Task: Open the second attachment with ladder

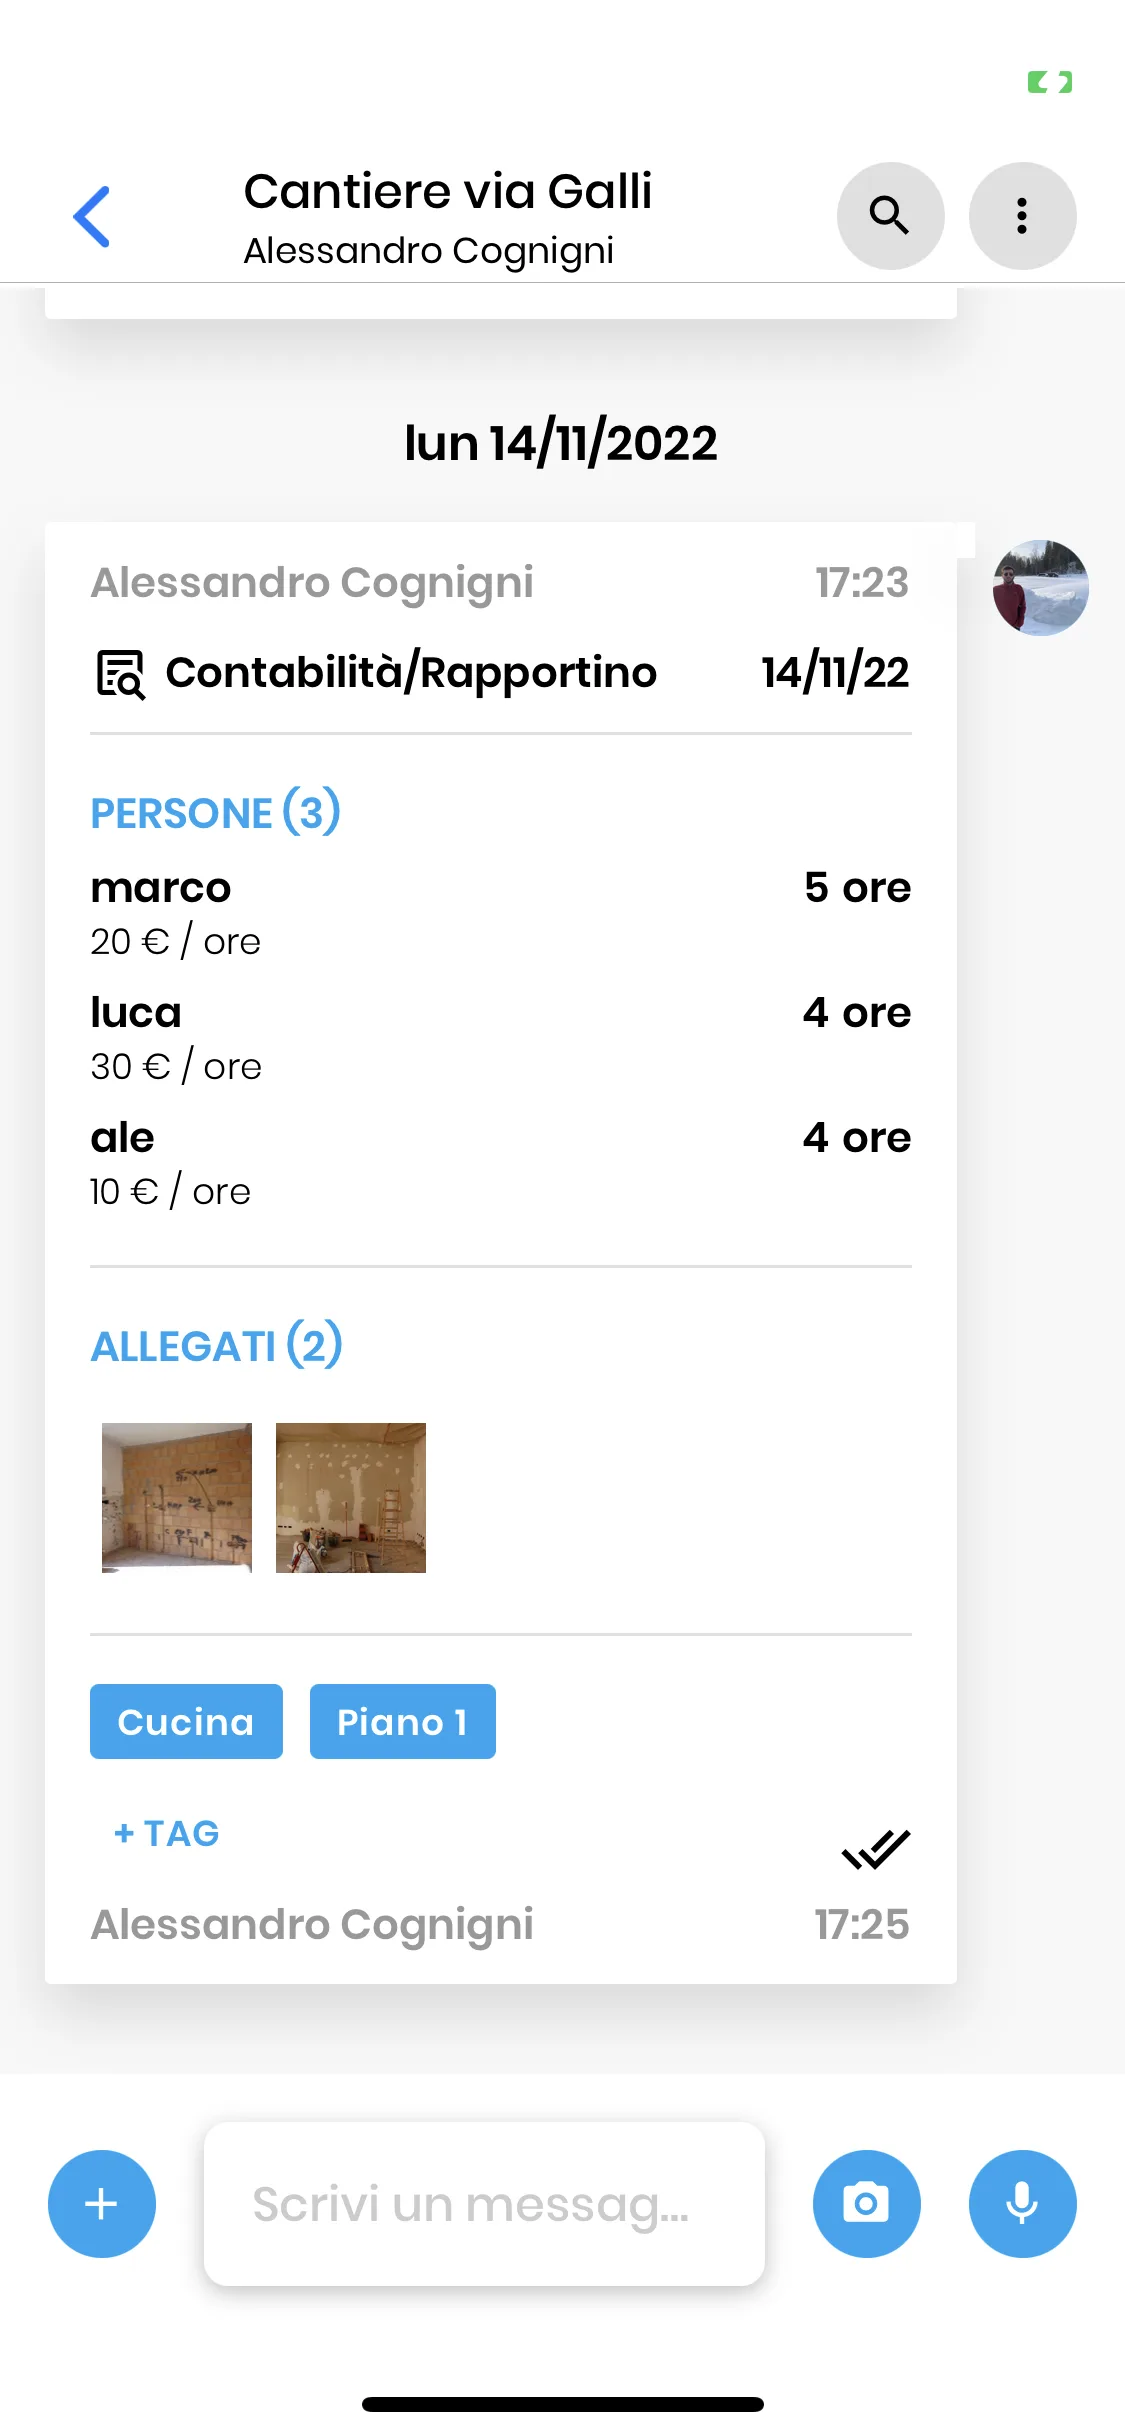Action: click(351, 1498)
